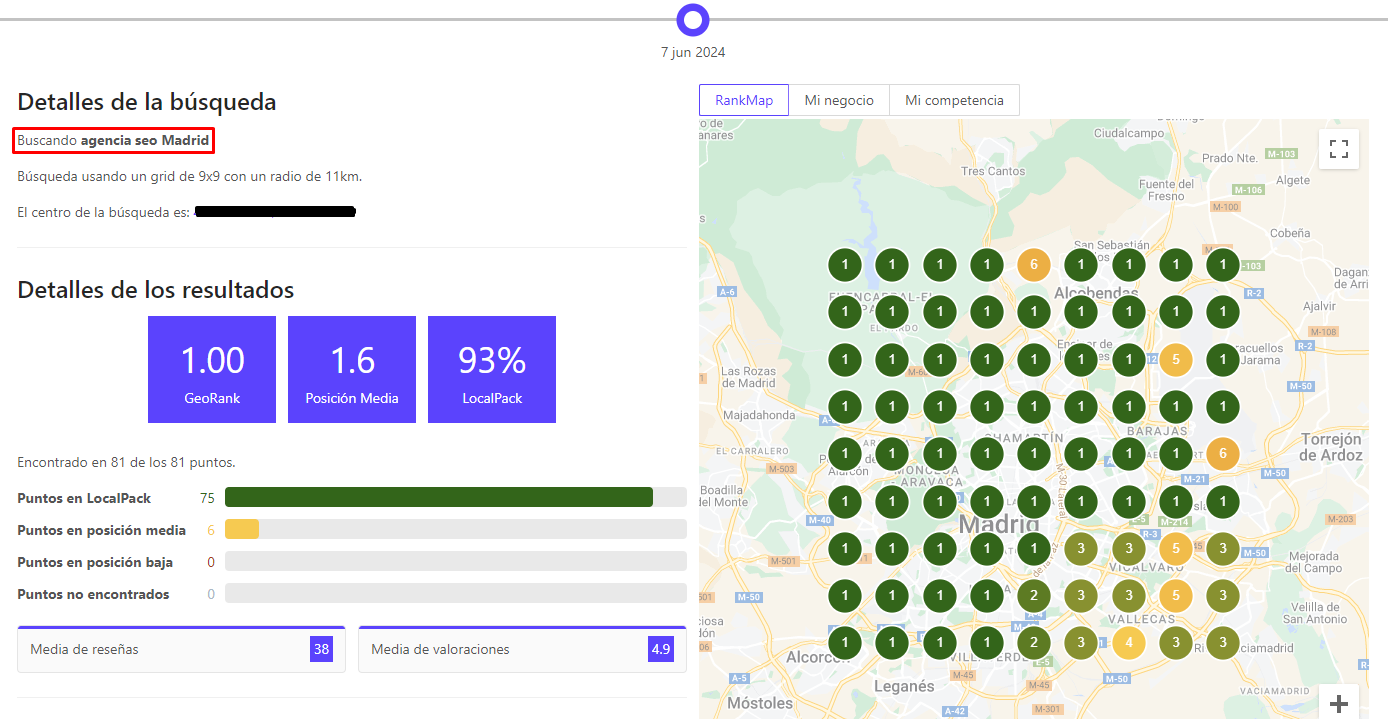
Task: Zoom in with the map plus button
Action: (1339, 703)
